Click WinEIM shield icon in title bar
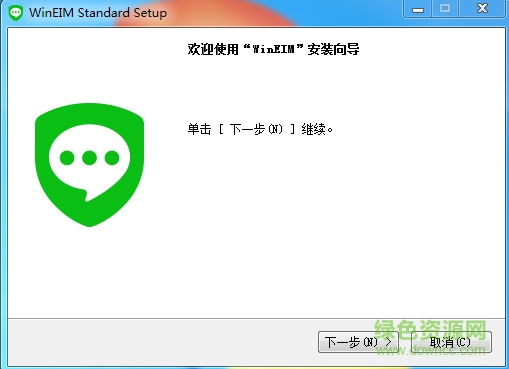 tap(16, 13)
